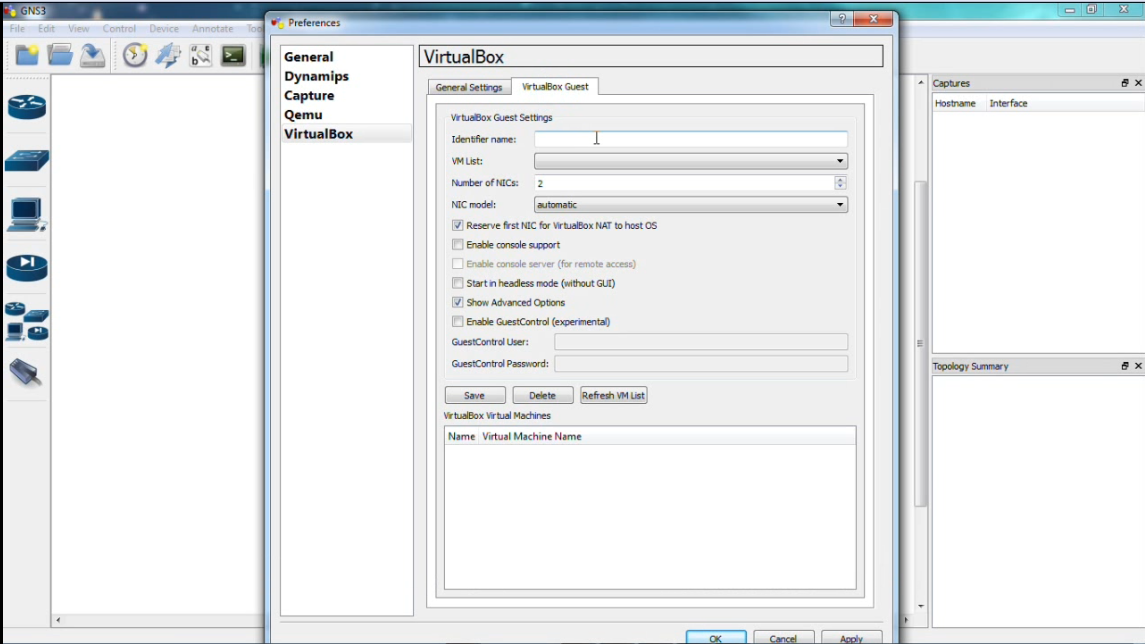Image resolution: width=1145 pixels, height=644 pixels.
Task: Click the Interface column in Captures panel
Action: [x=1008, y=104]
